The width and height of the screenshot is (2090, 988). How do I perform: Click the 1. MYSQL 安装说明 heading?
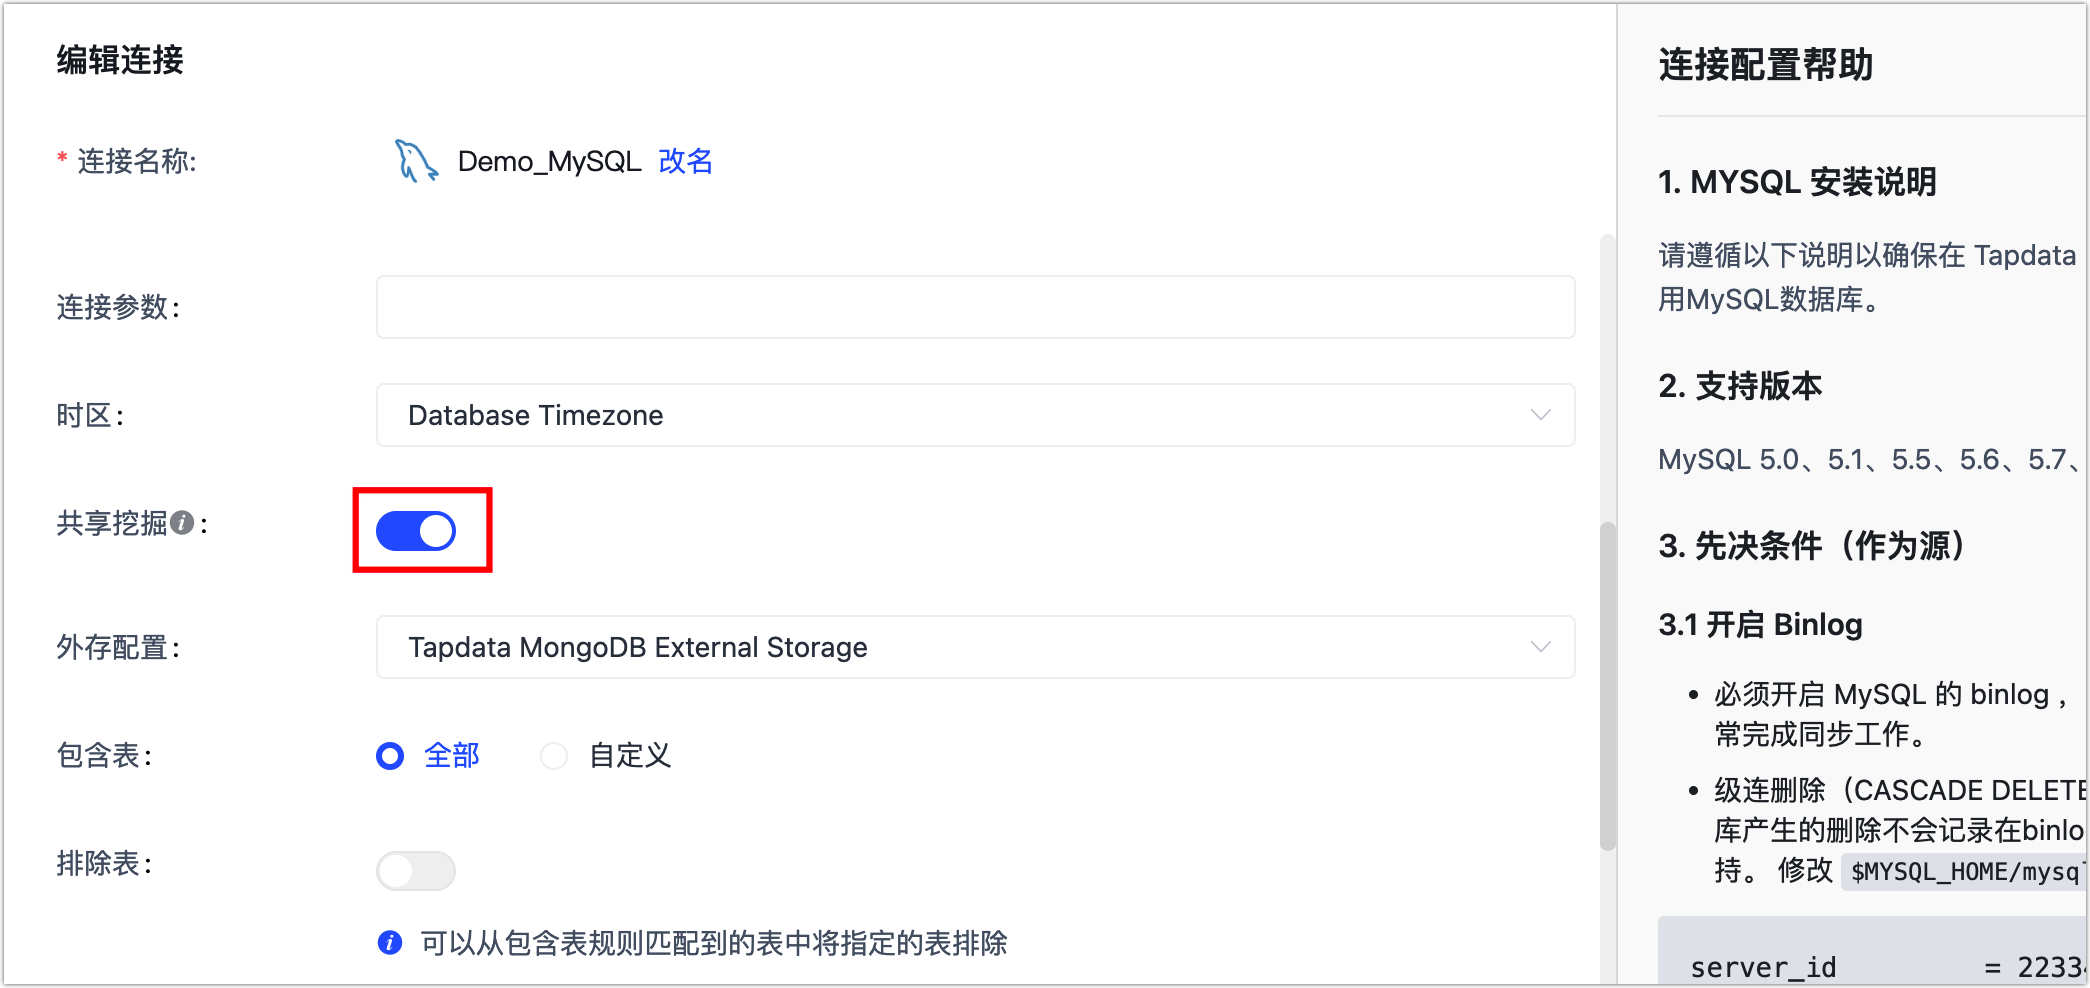click(1797, 182)
